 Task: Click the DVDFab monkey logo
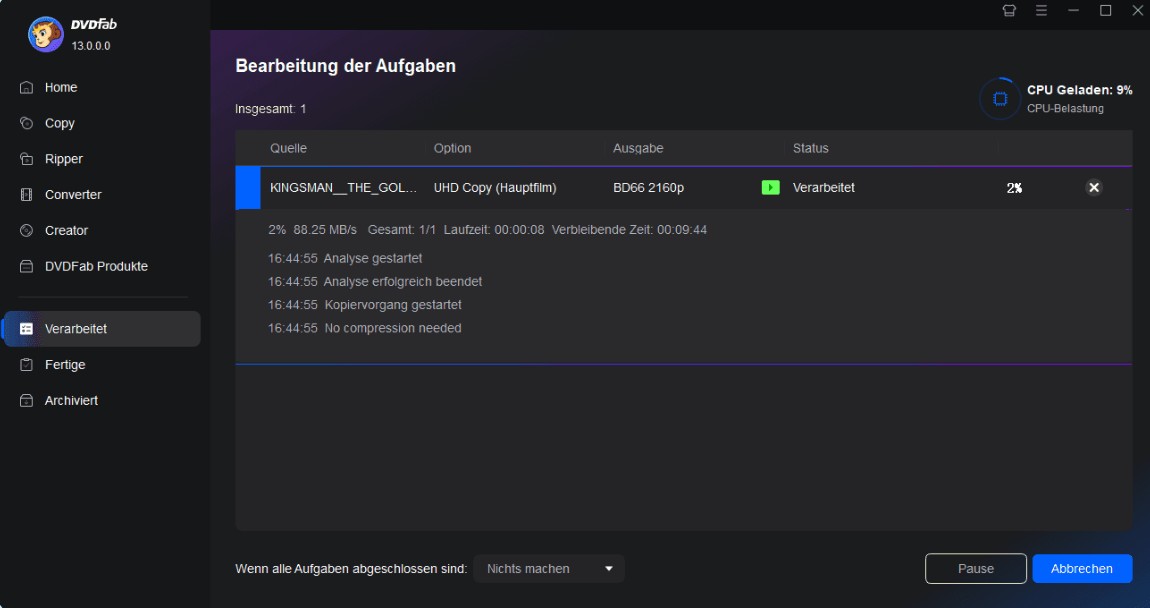click(45, 34)
